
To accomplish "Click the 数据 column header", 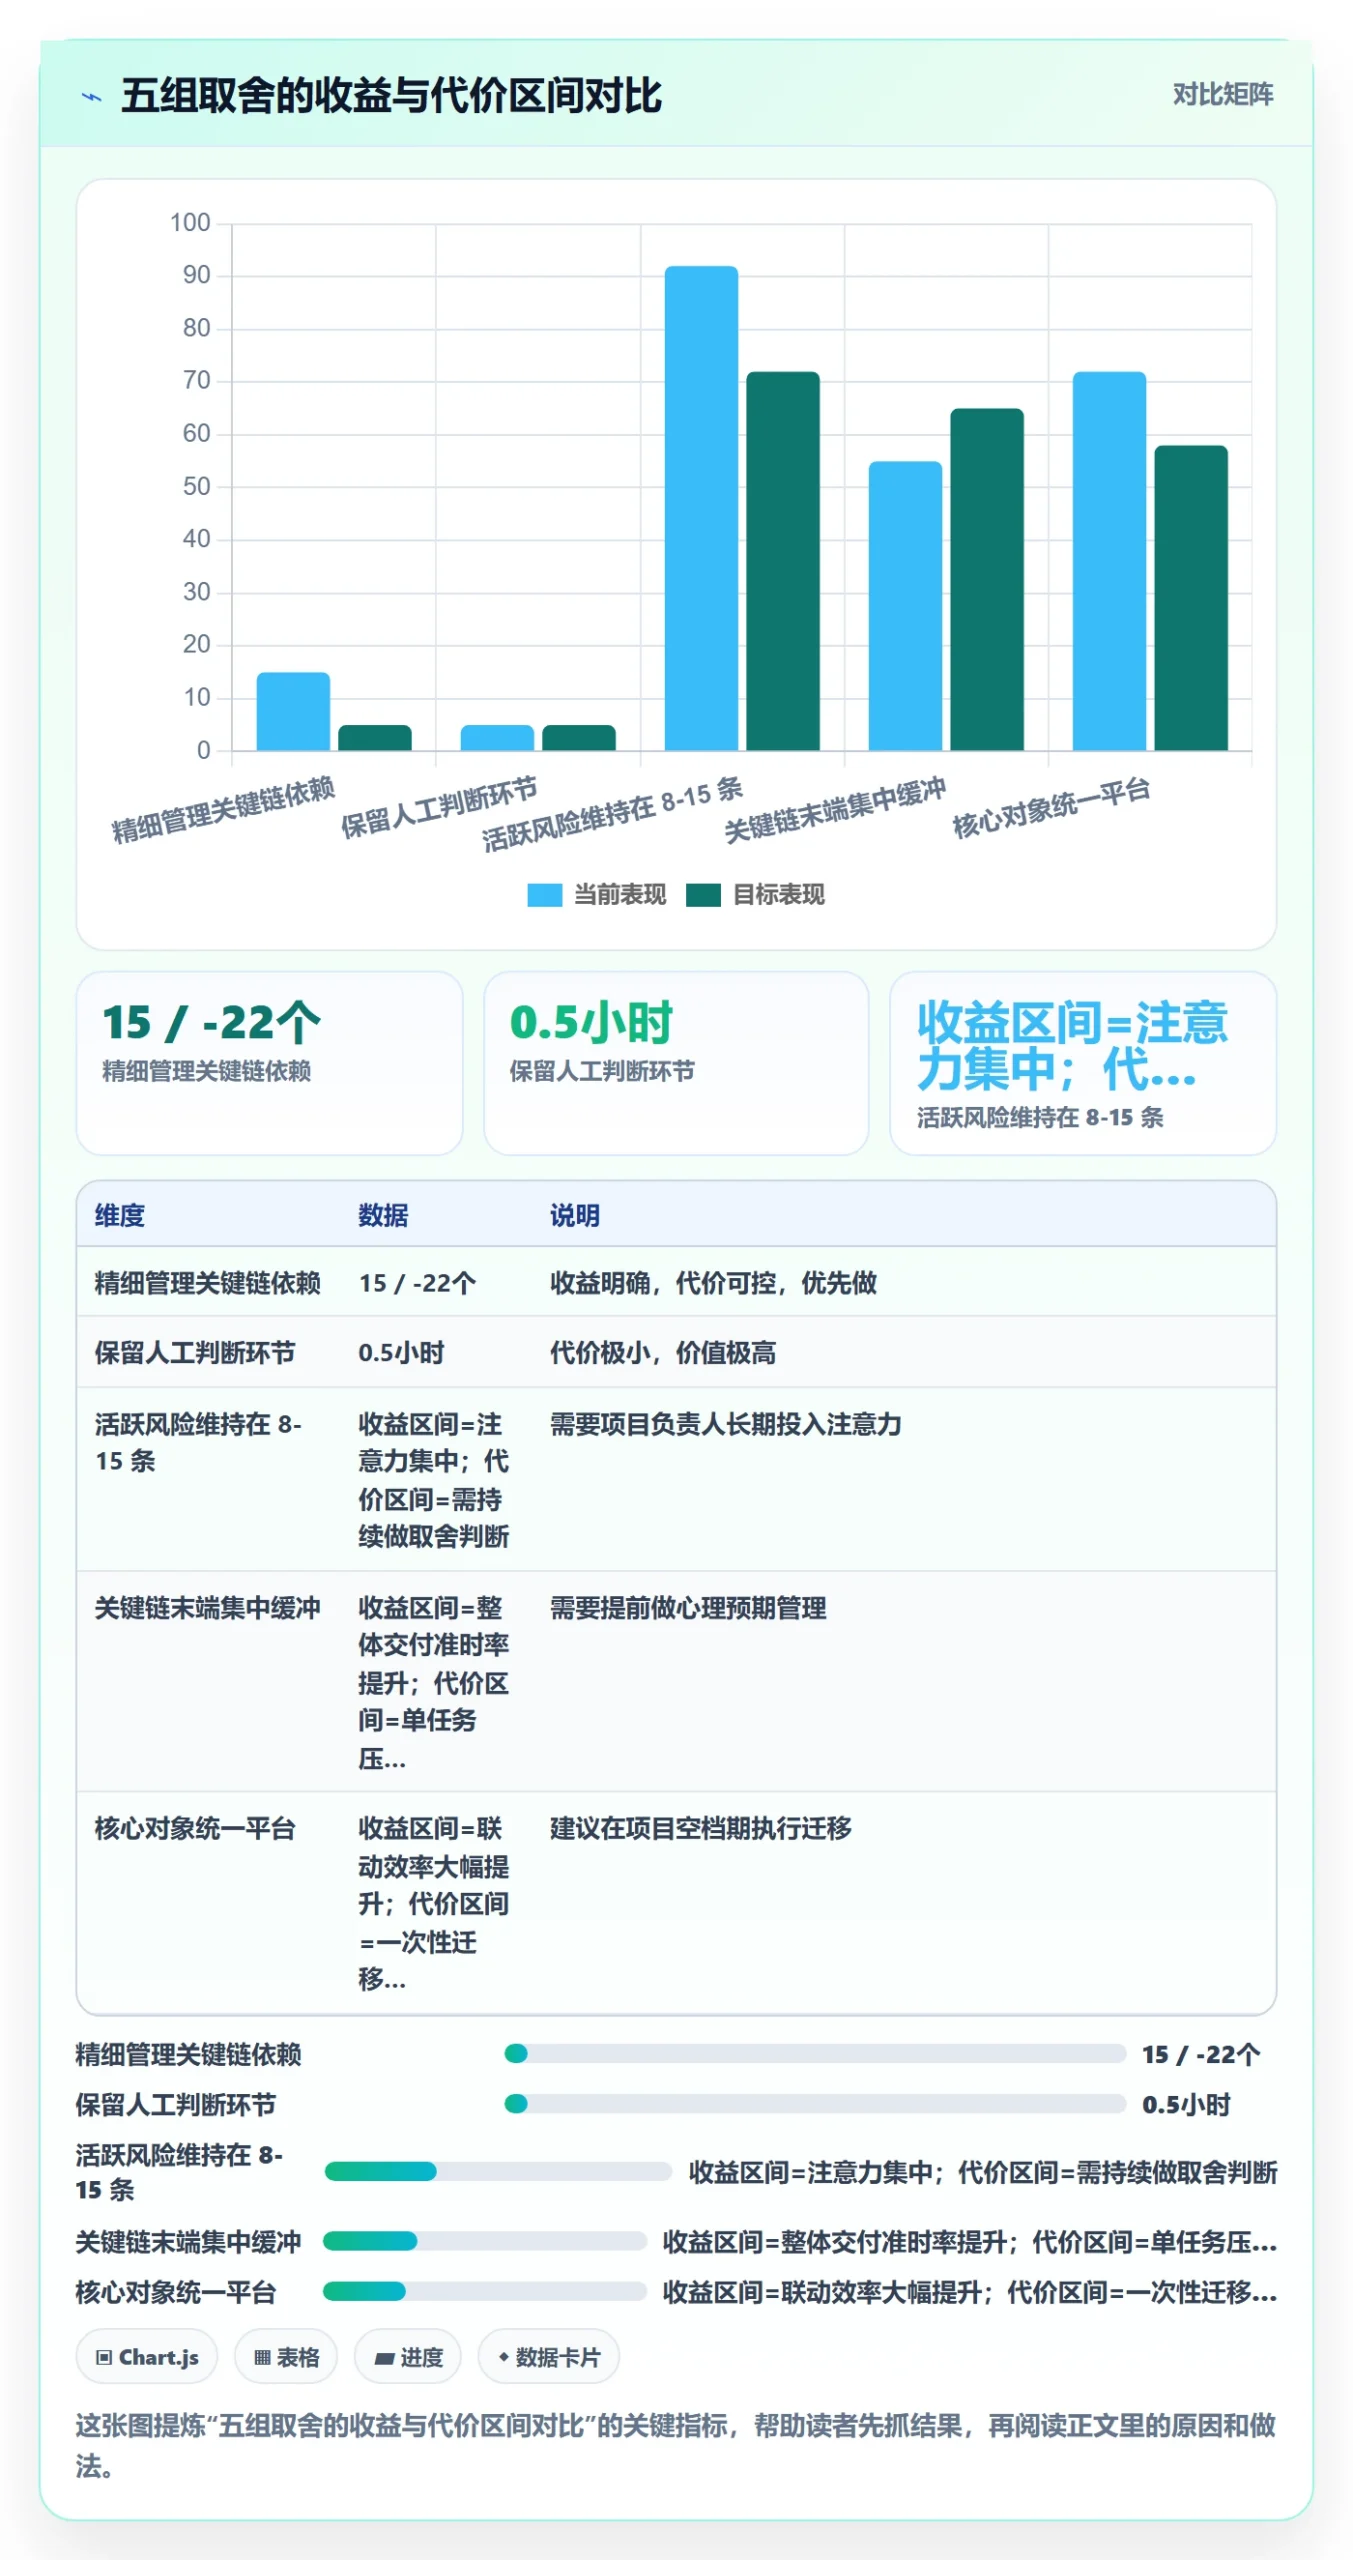I will coord(383,1215).
